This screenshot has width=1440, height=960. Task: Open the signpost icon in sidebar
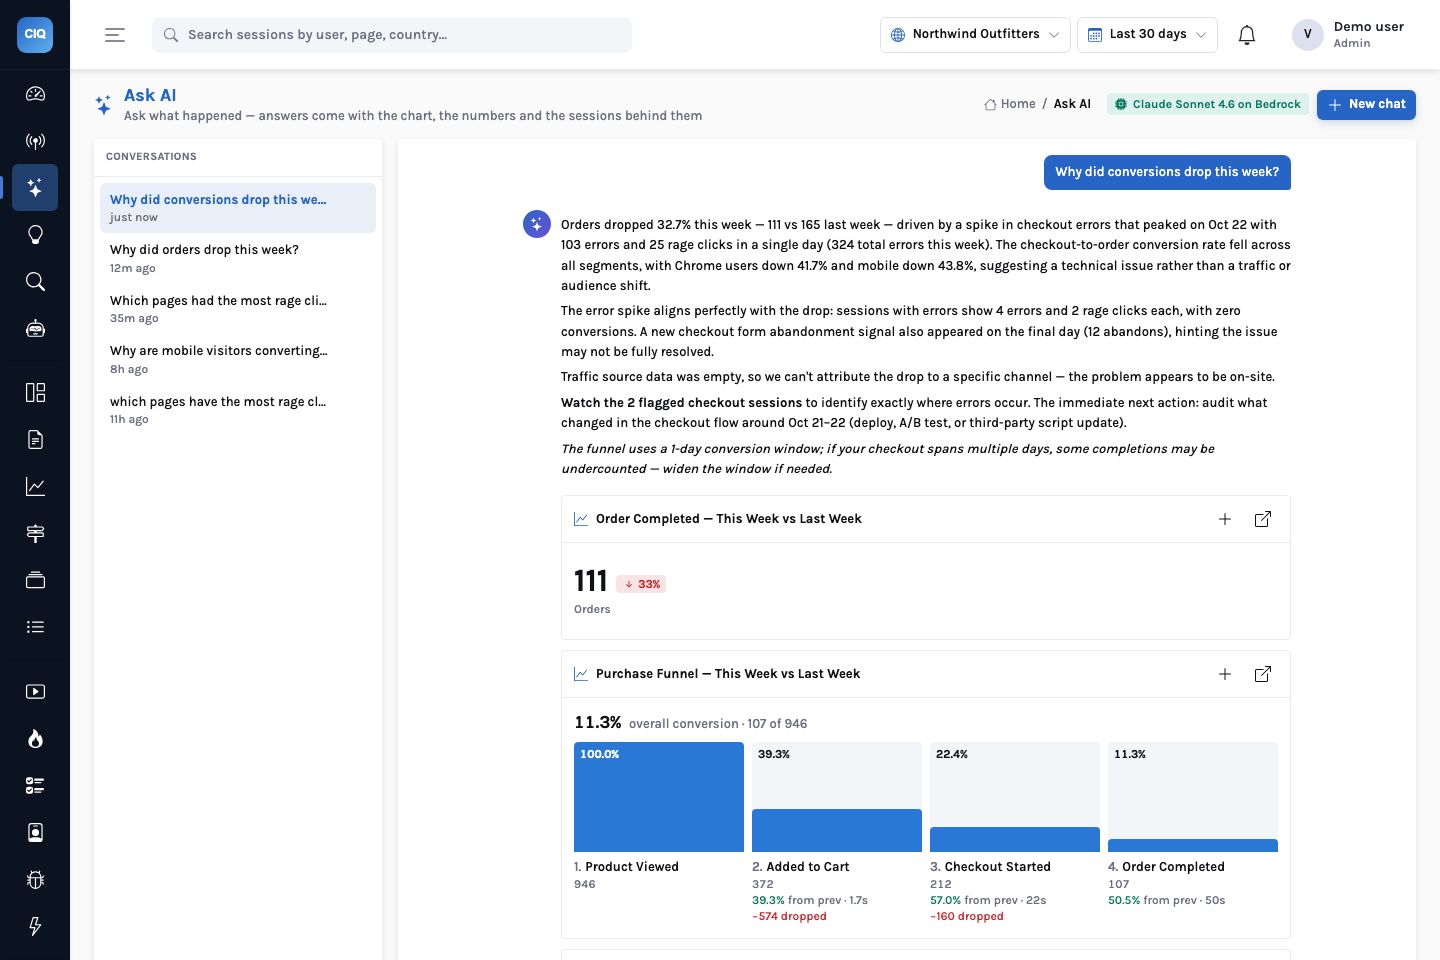tap(35, 533)
